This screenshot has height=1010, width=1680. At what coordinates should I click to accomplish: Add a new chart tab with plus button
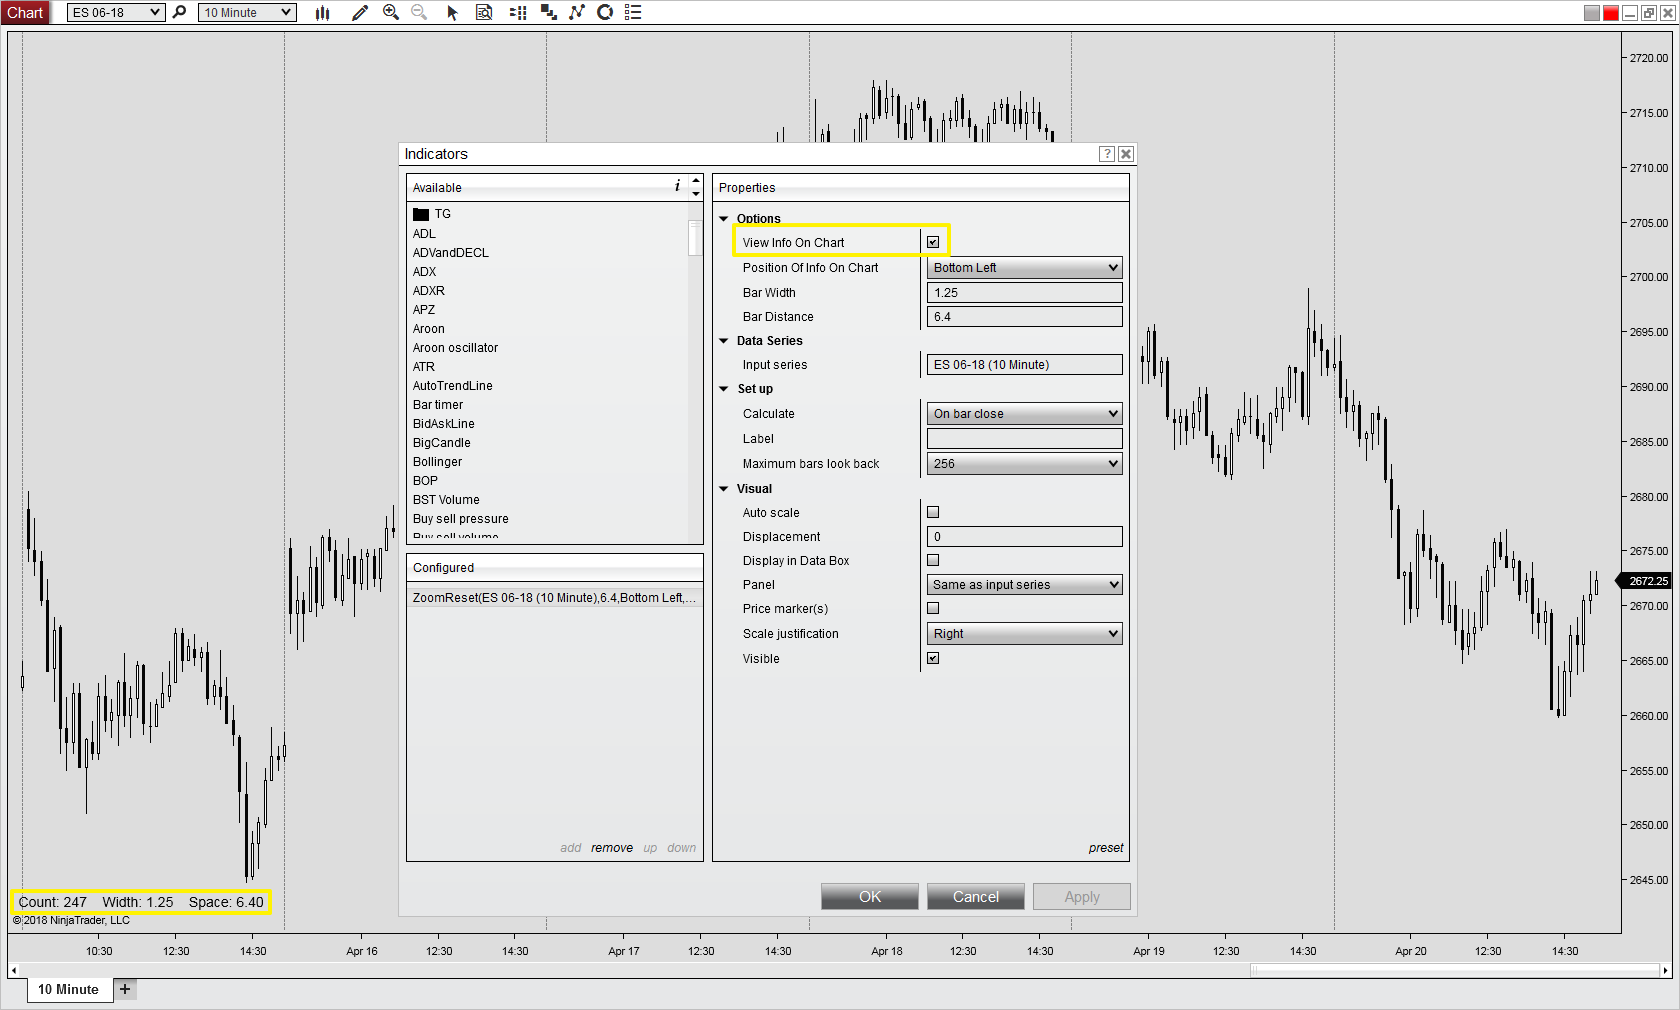click(125, 989)
